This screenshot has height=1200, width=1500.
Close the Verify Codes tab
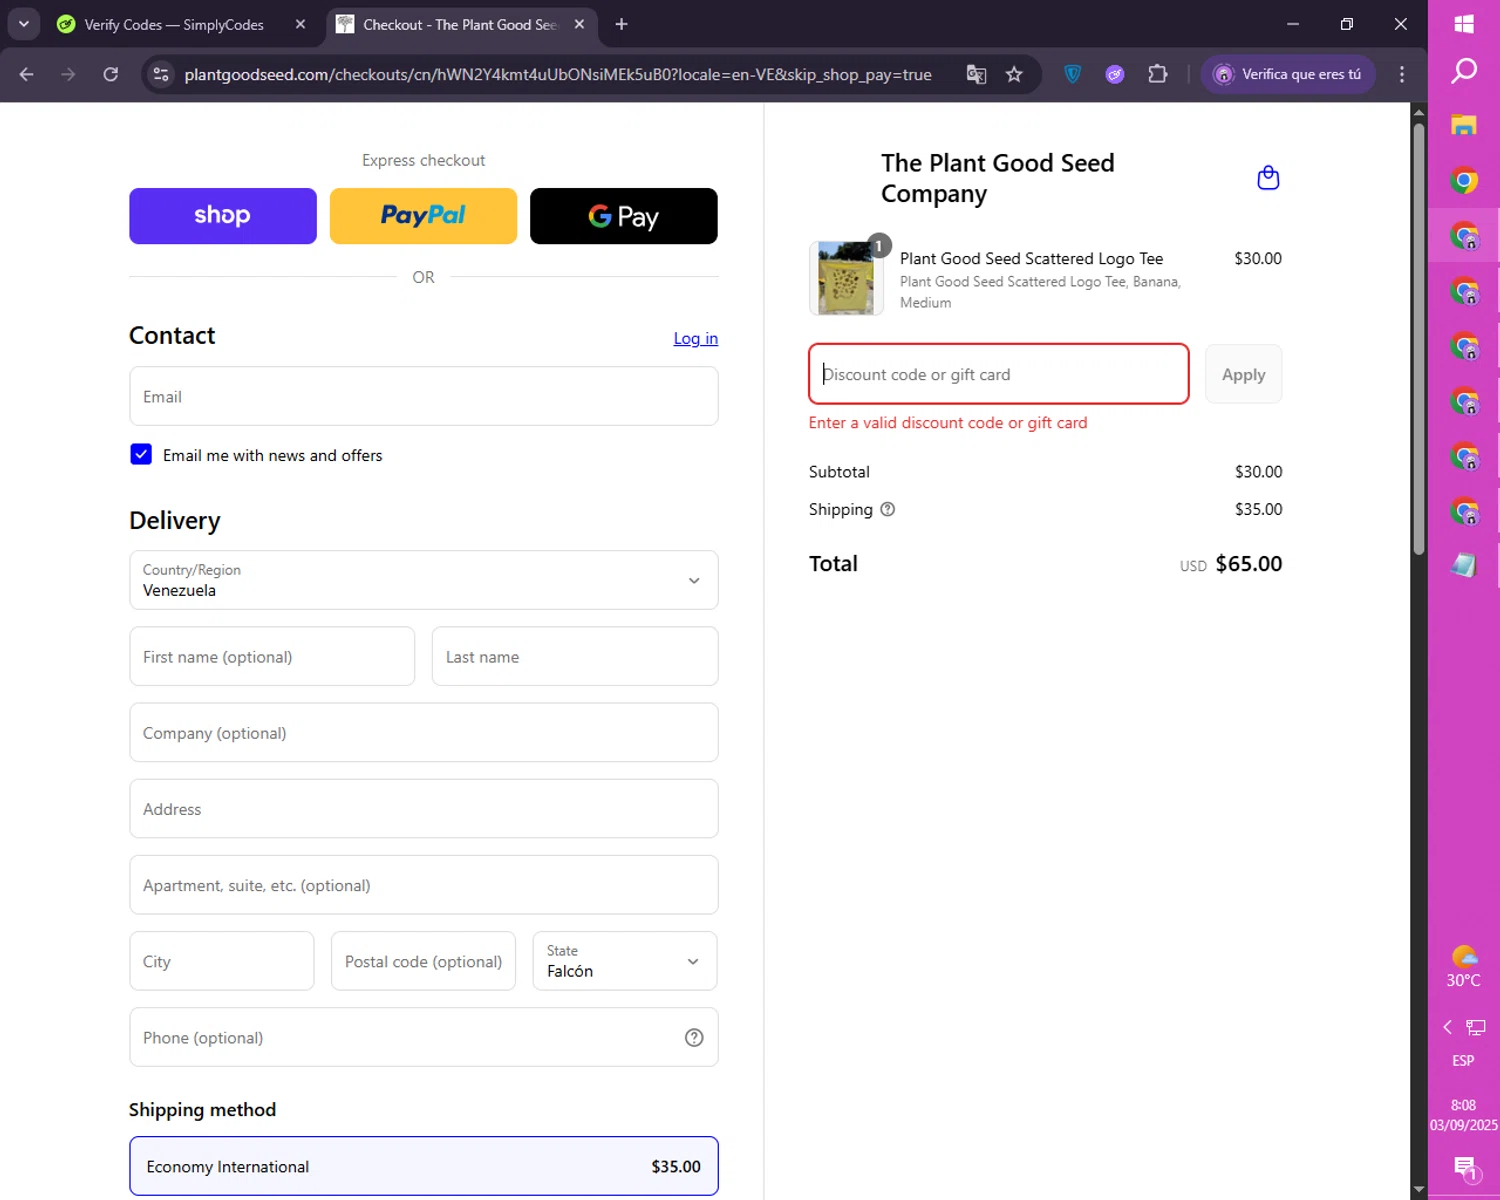click(300, 24)
